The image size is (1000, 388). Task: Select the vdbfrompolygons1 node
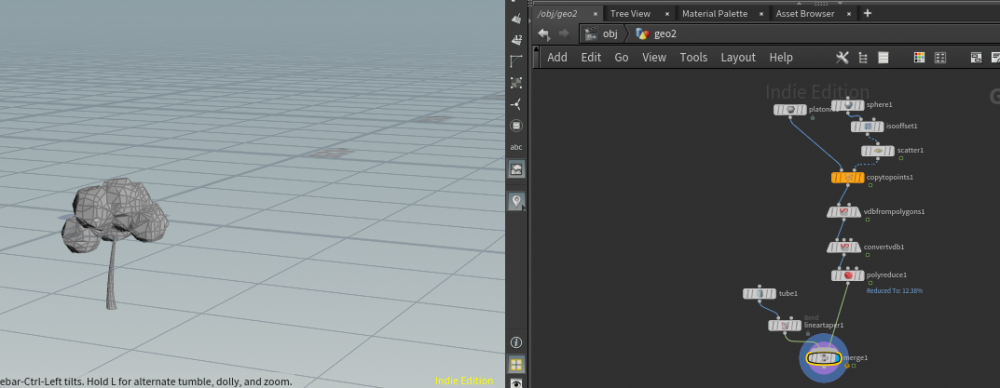coord(844,212)
